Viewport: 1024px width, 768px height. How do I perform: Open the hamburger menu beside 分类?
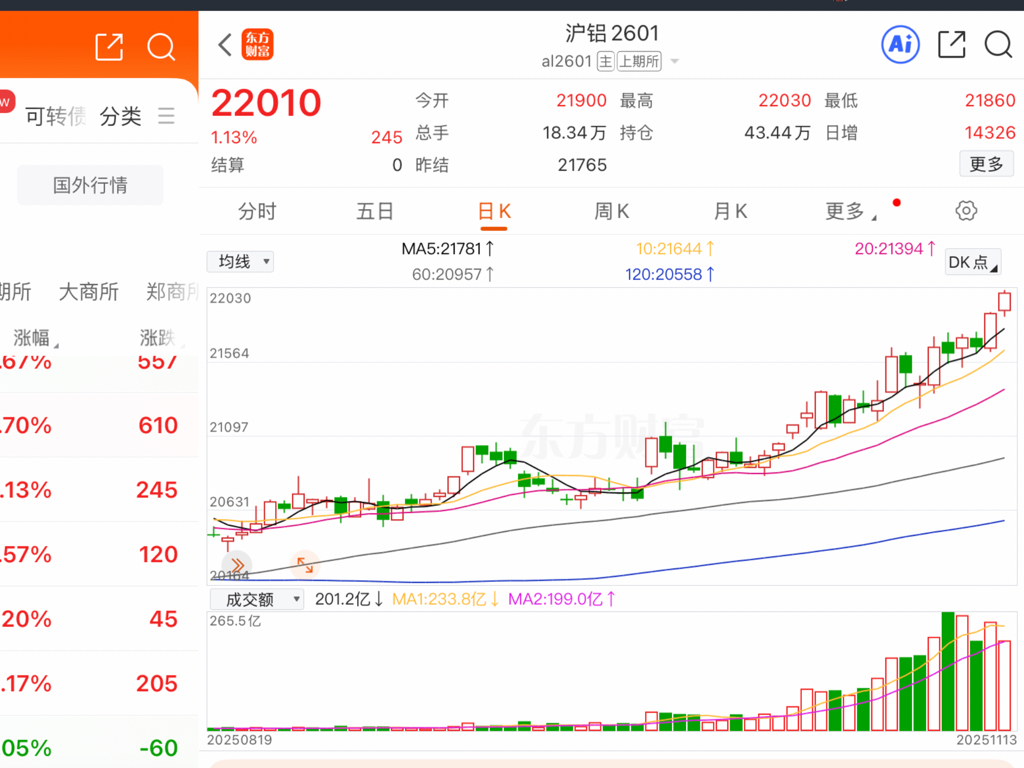tap(167, 116)
